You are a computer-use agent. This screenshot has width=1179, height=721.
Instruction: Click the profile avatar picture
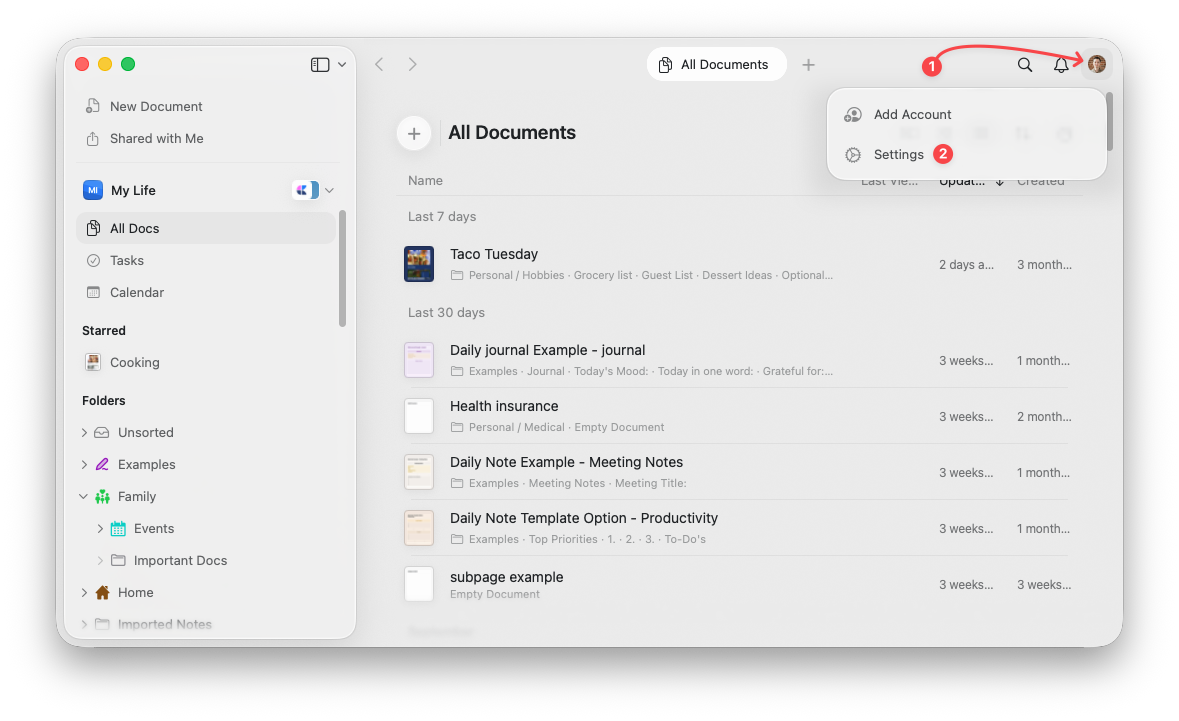tap(1096, 64)
